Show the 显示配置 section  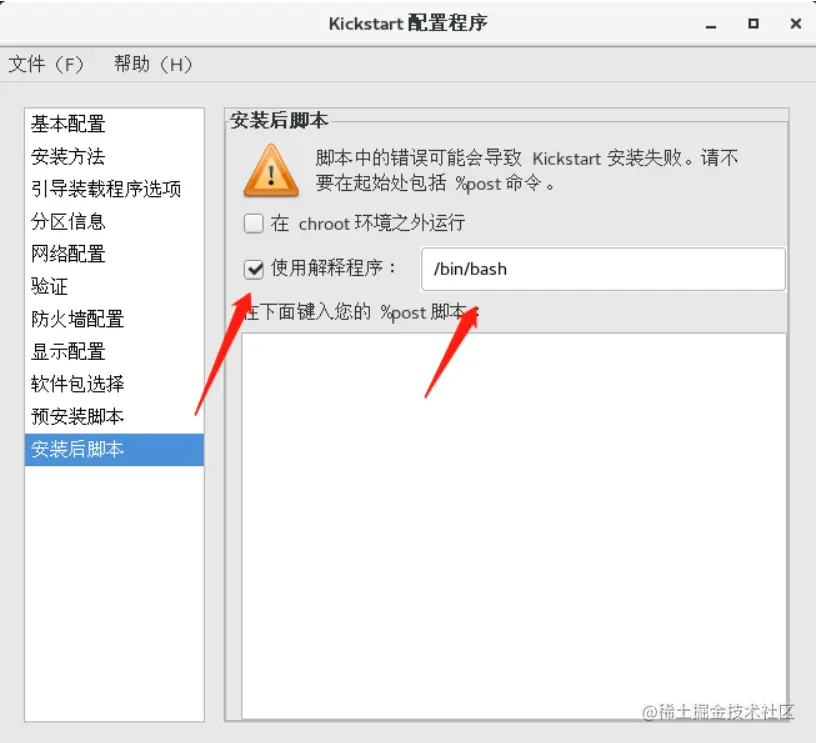(114, 352)
